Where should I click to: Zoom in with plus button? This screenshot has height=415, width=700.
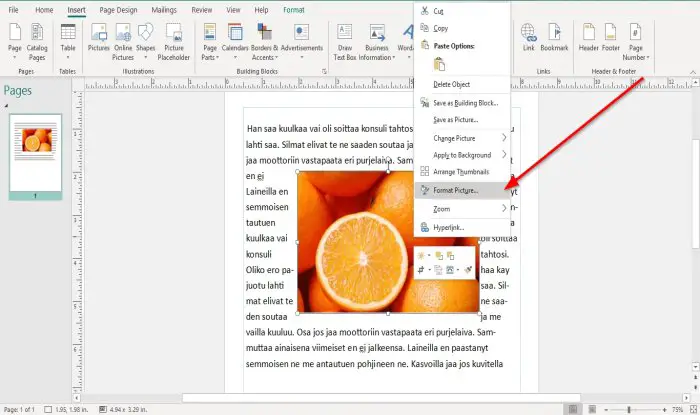click(664, 410)
